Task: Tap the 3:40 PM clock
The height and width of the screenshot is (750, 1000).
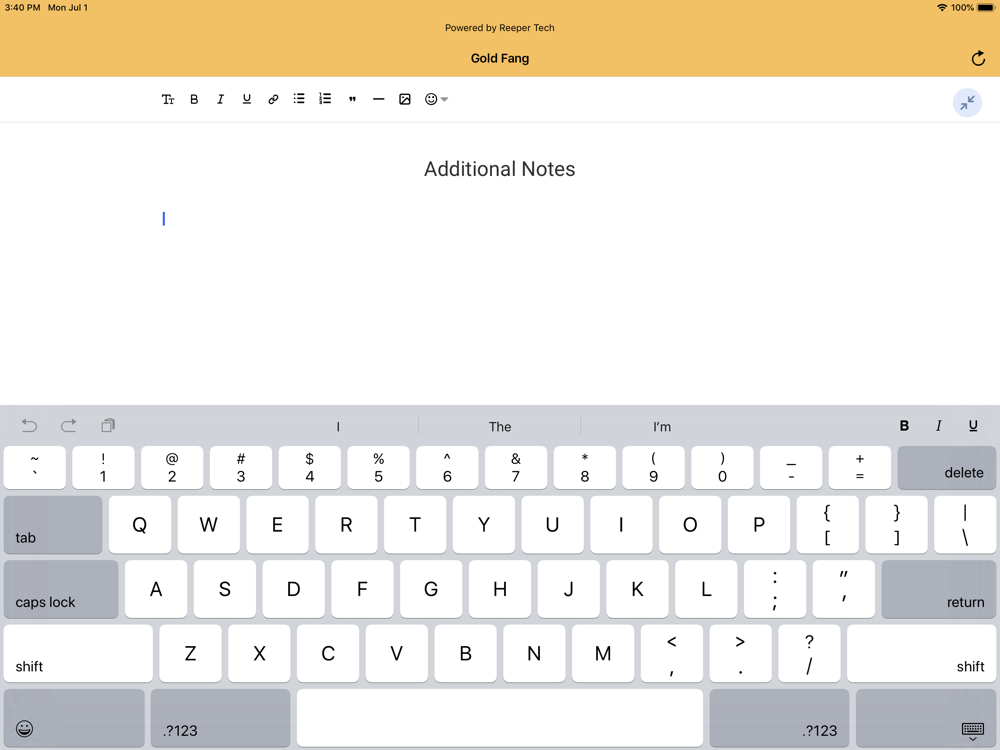Action: click(22, 8)
